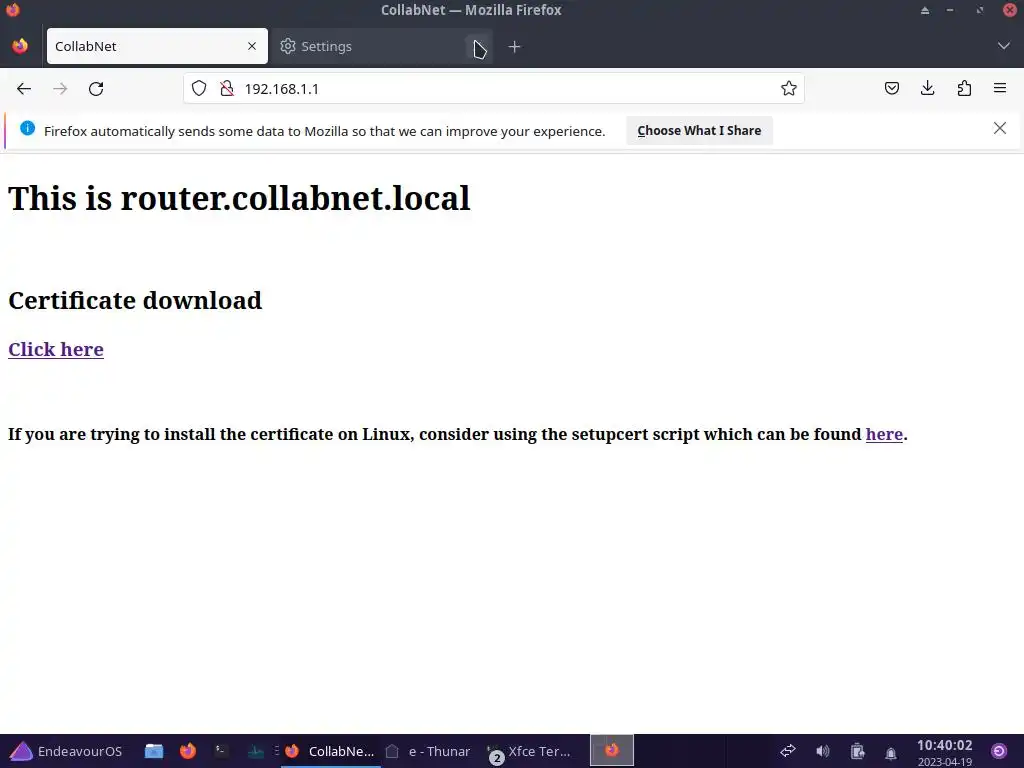This screenshot has width=1024, height=768.
Task: Follow the Click here certificate link
Action: click(56, 349)
